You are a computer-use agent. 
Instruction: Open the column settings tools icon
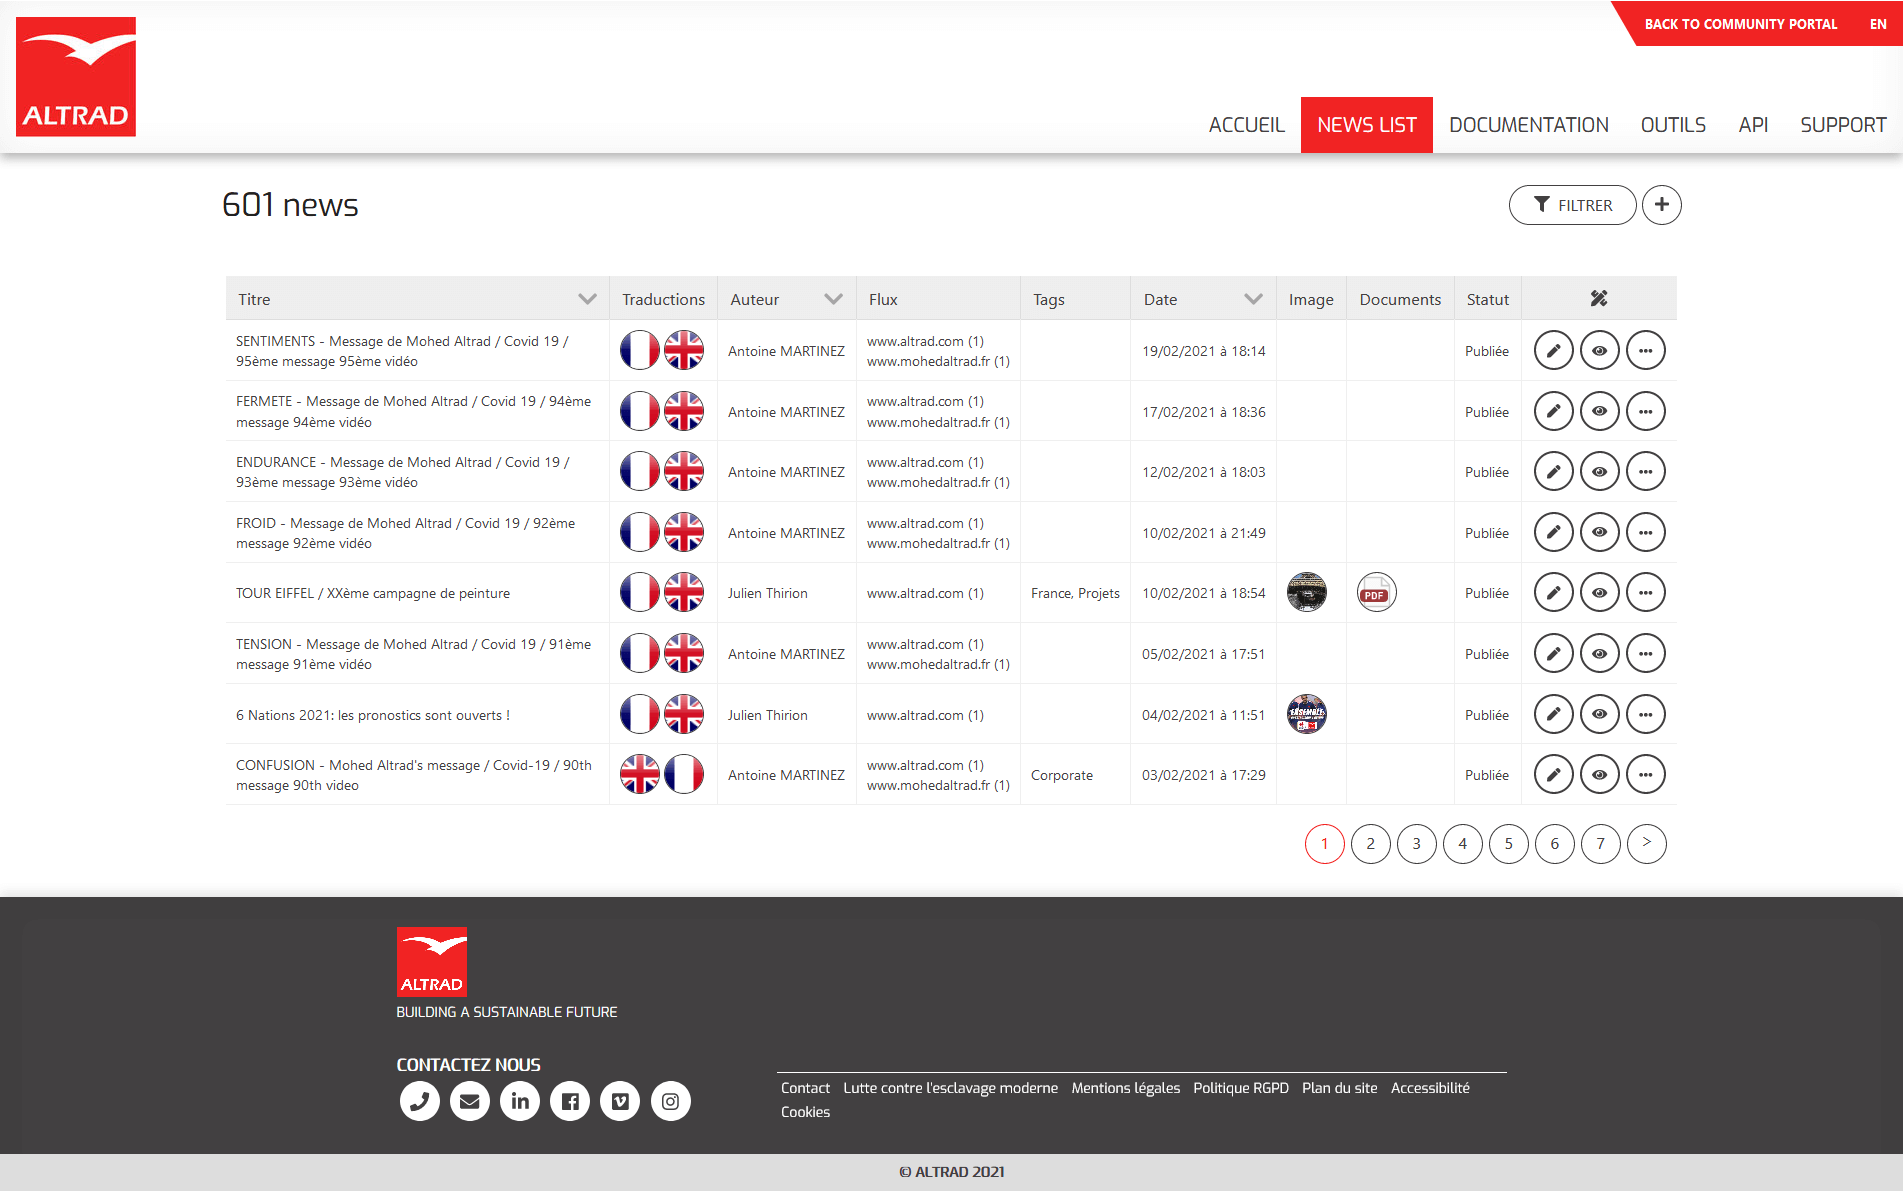1598,298
